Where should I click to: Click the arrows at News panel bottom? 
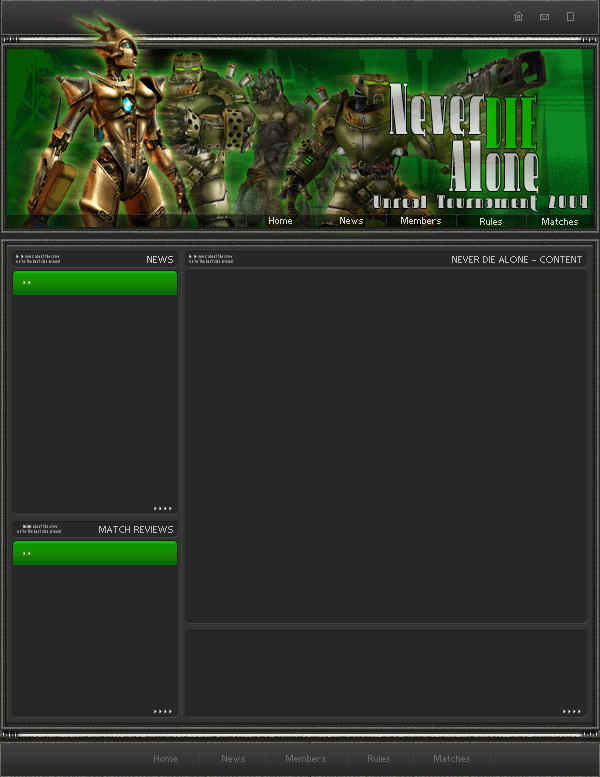point(163,509)
